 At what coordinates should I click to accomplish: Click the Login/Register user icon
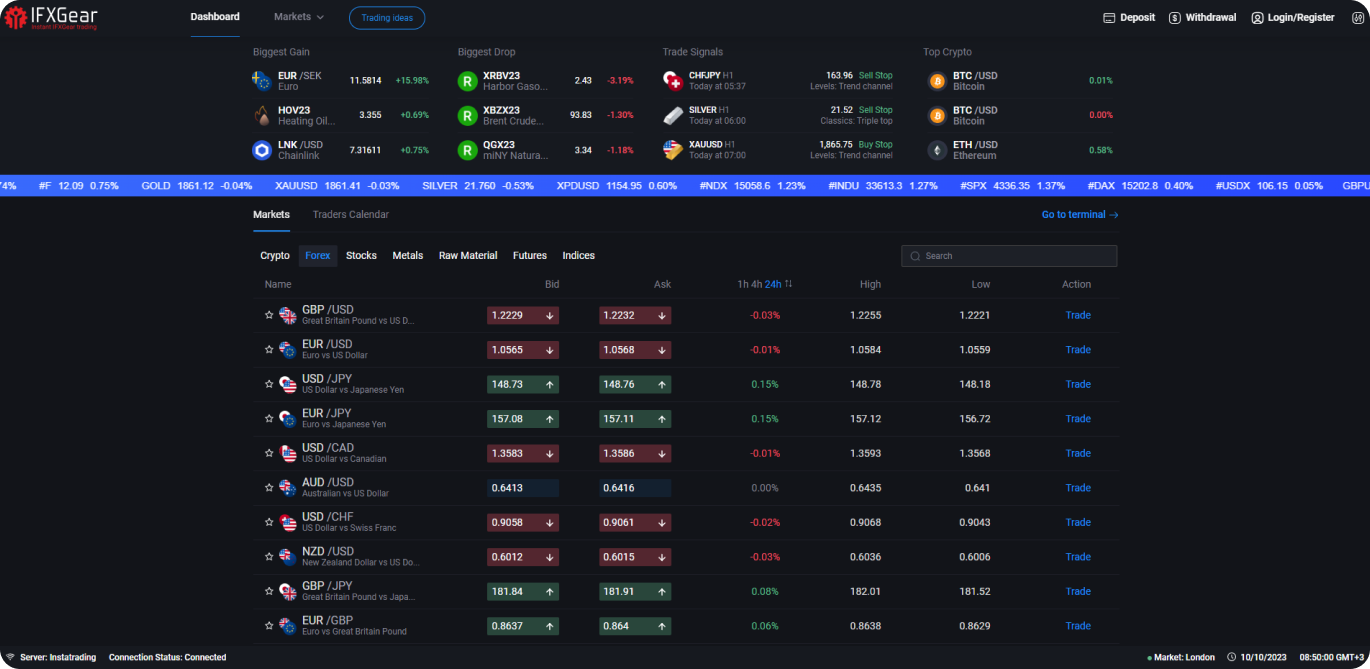point(1257,18)
